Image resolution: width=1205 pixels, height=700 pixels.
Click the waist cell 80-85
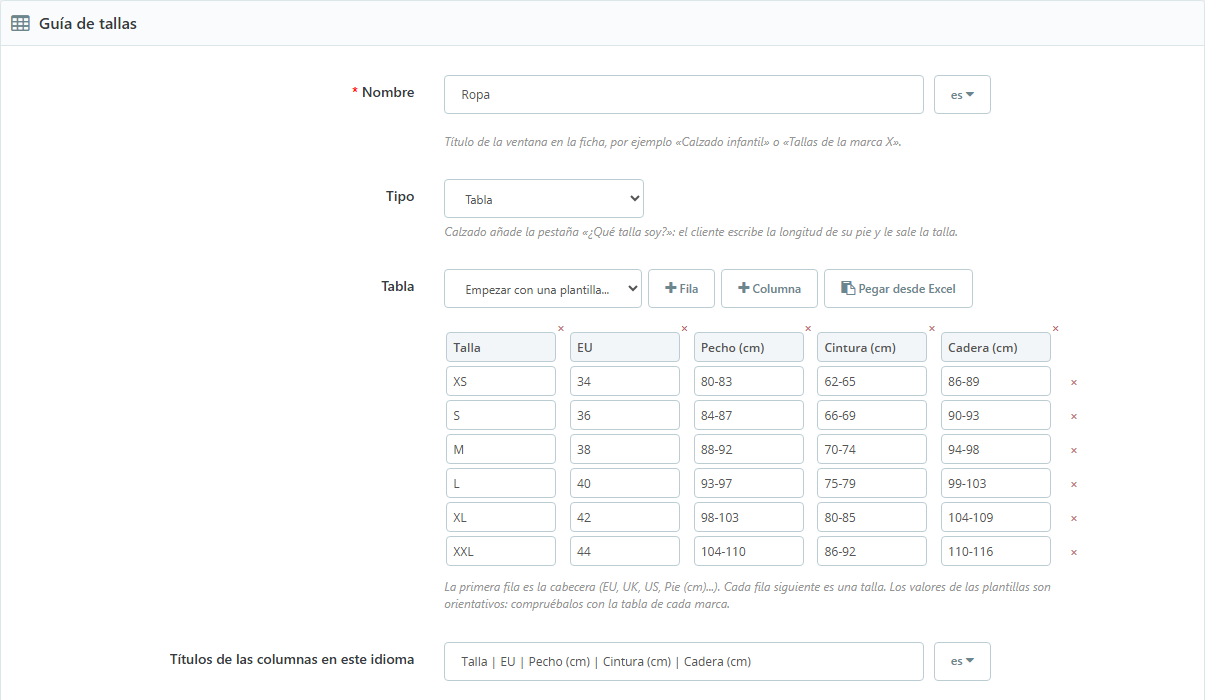[x=872, y=517]
